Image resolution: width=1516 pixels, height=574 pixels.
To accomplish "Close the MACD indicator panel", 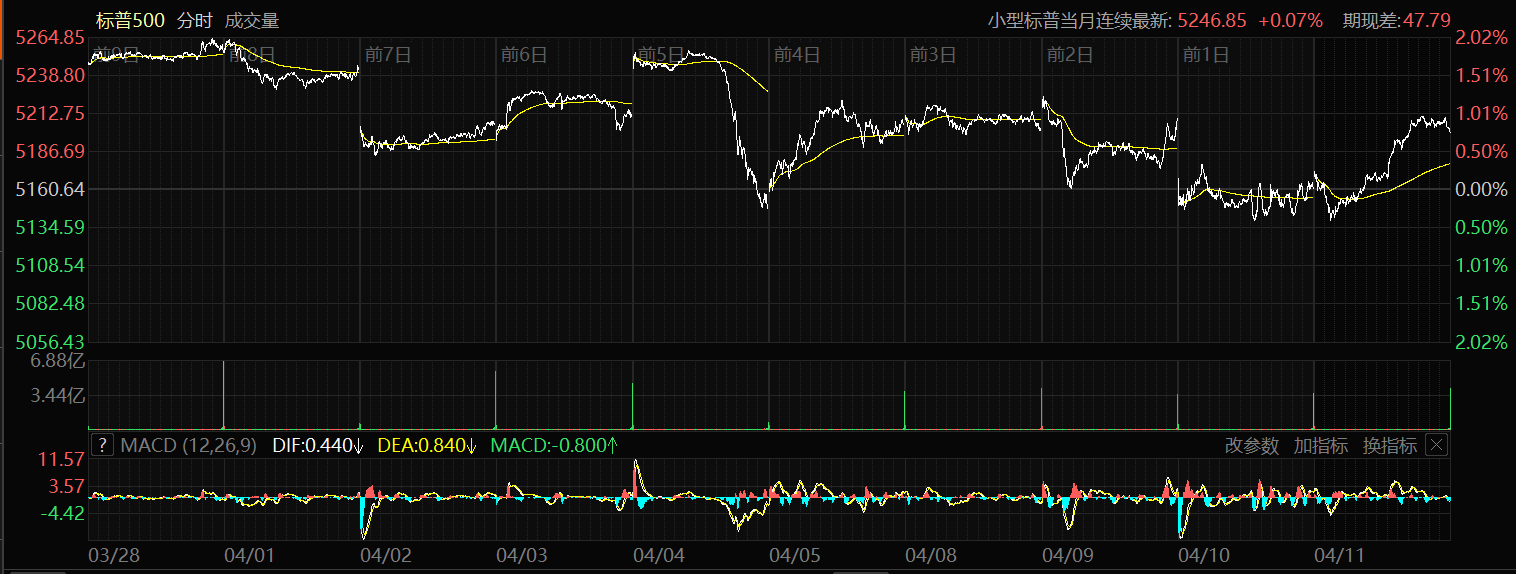I will (x=1436, y=446).
